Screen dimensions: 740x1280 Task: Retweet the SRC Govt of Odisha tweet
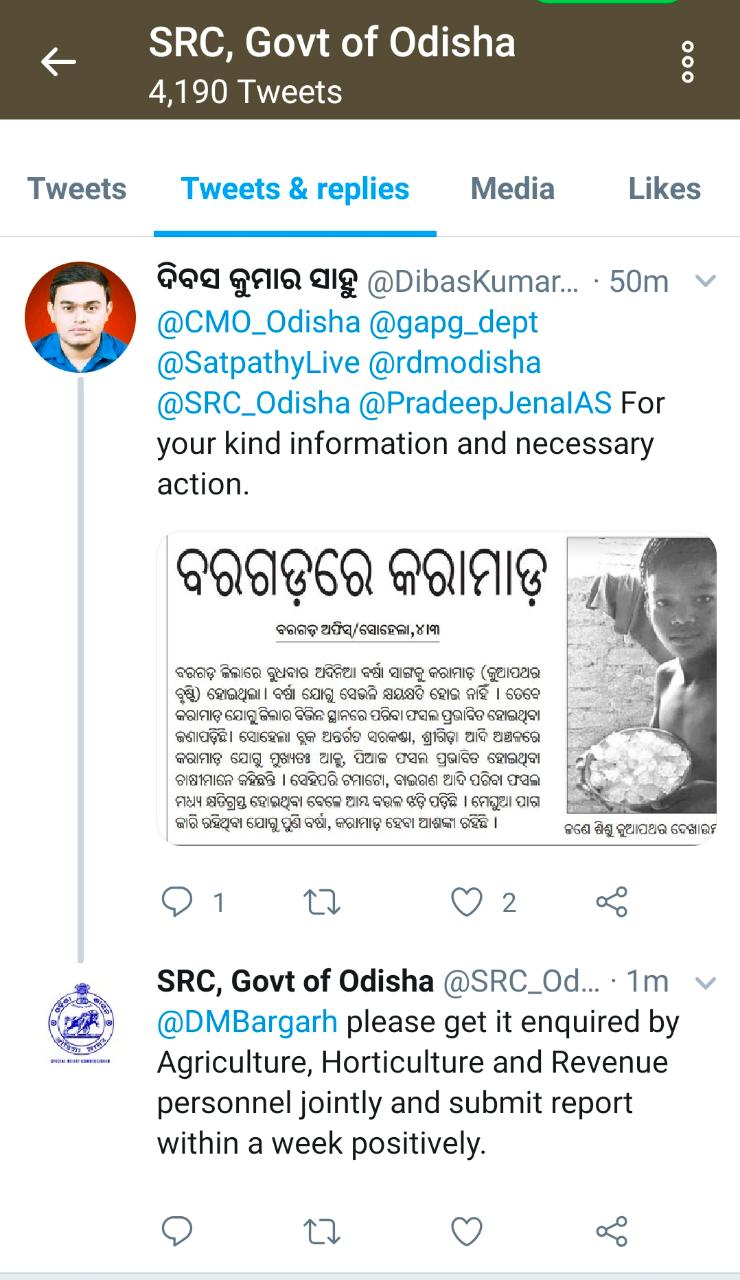(322, 1231)
